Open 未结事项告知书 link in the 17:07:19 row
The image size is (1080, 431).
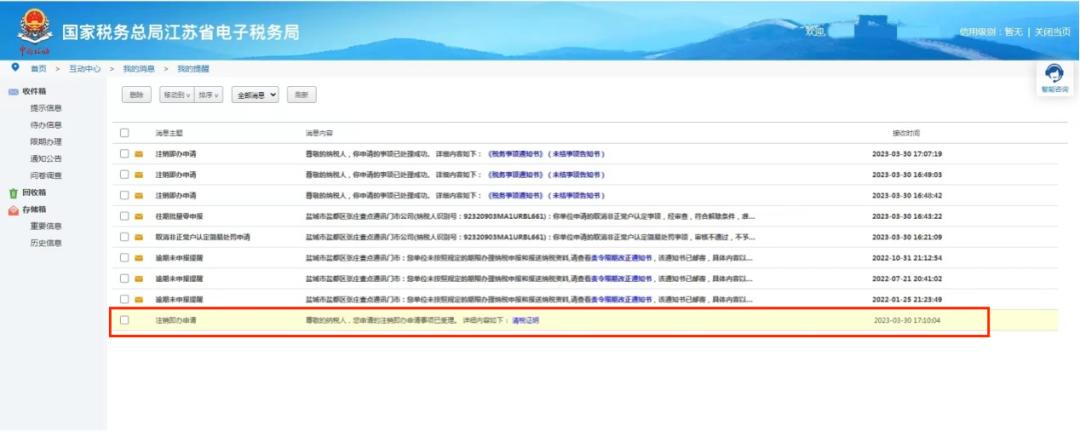coord(576,154)
